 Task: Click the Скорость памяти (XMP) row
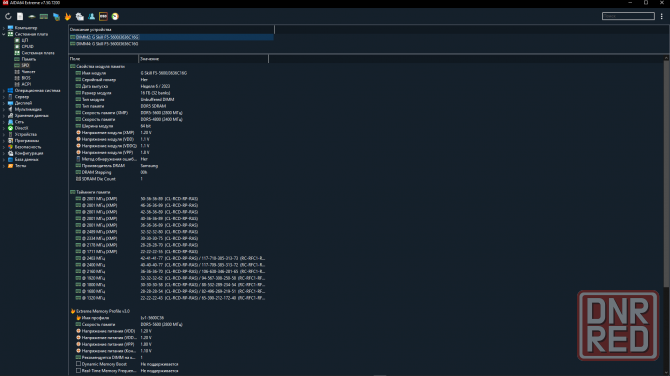169,113
